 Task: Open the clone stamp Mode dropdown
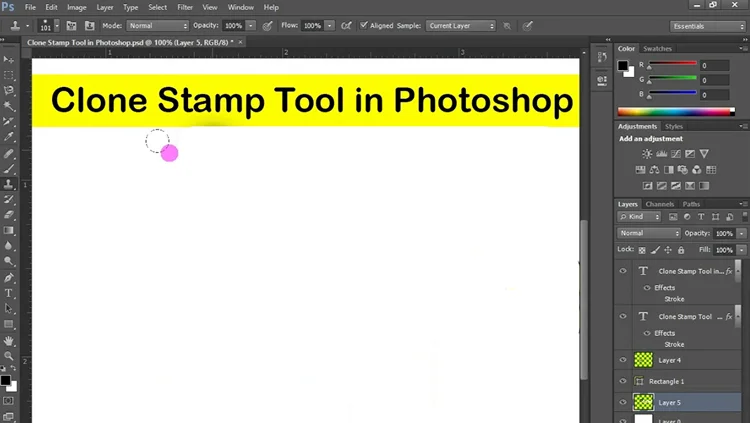click(x=158, y=26)
